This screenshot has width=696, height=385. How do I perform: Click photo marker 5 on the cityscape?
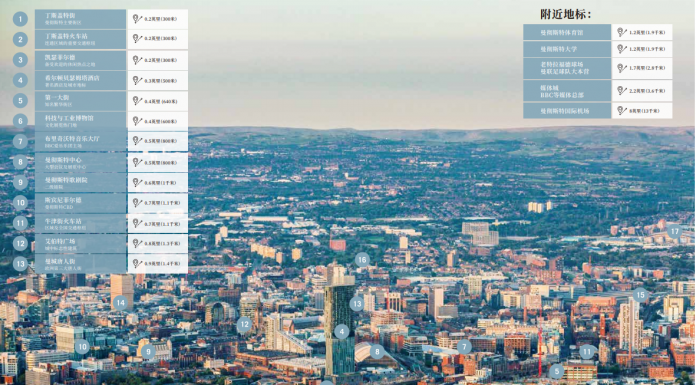[x=556, y=371]
